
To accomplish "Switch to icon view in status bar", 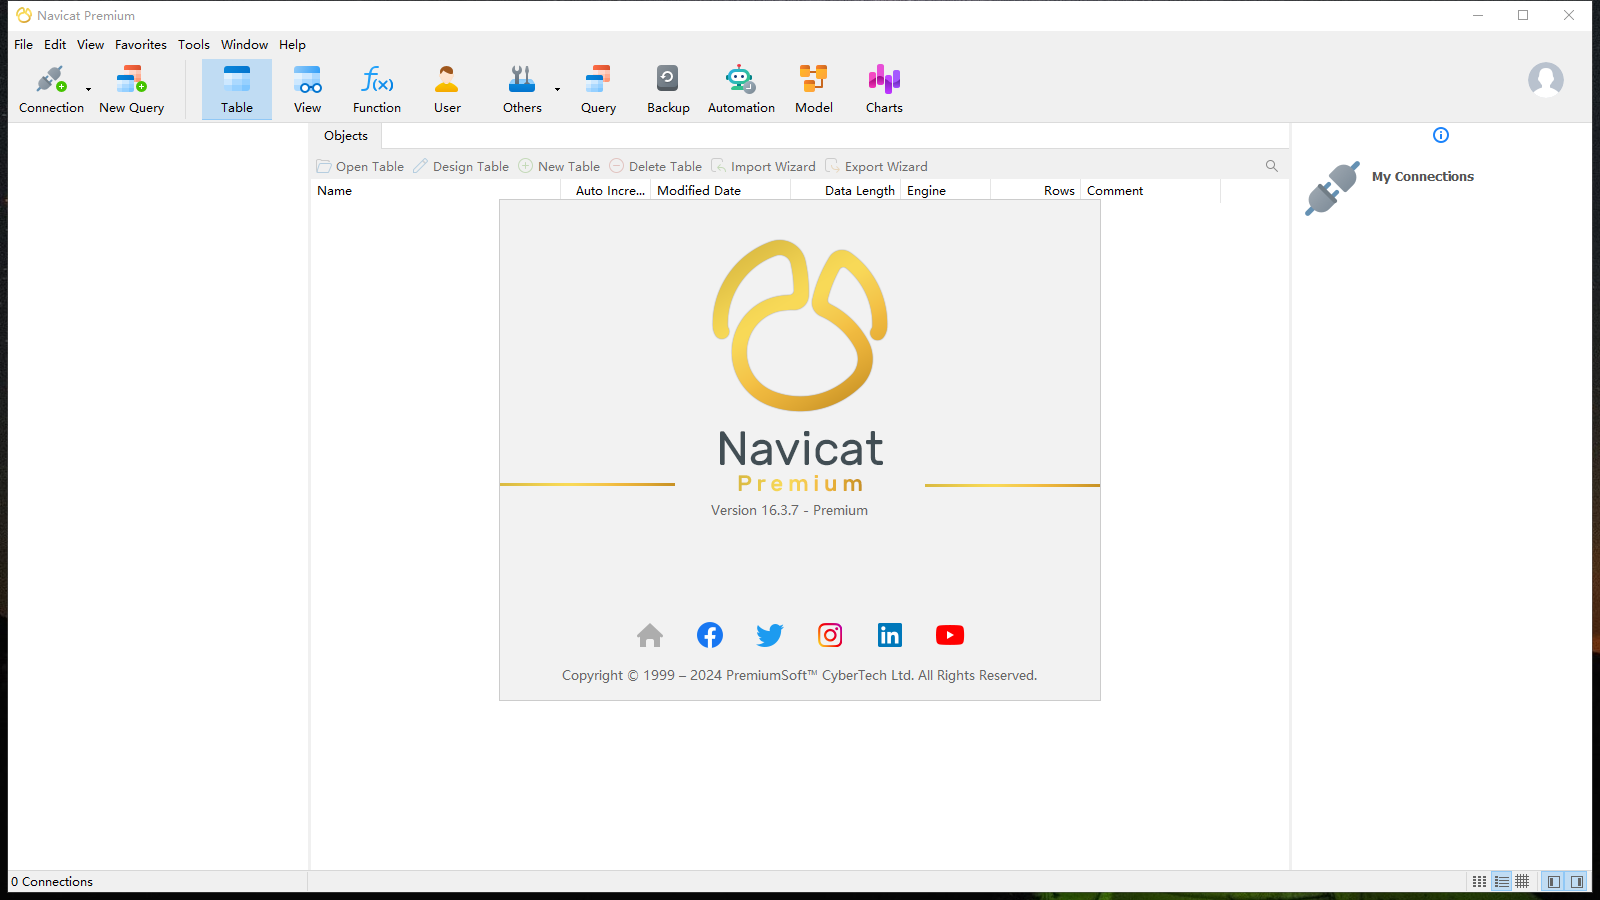I will 1479,881.
